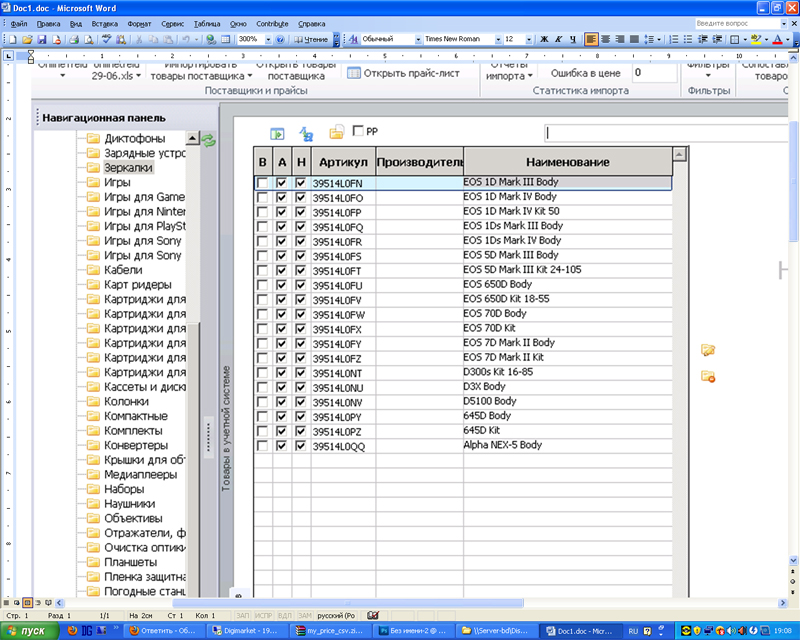
Task: Click the Наименование column header
Action: (x=567, y=162)
